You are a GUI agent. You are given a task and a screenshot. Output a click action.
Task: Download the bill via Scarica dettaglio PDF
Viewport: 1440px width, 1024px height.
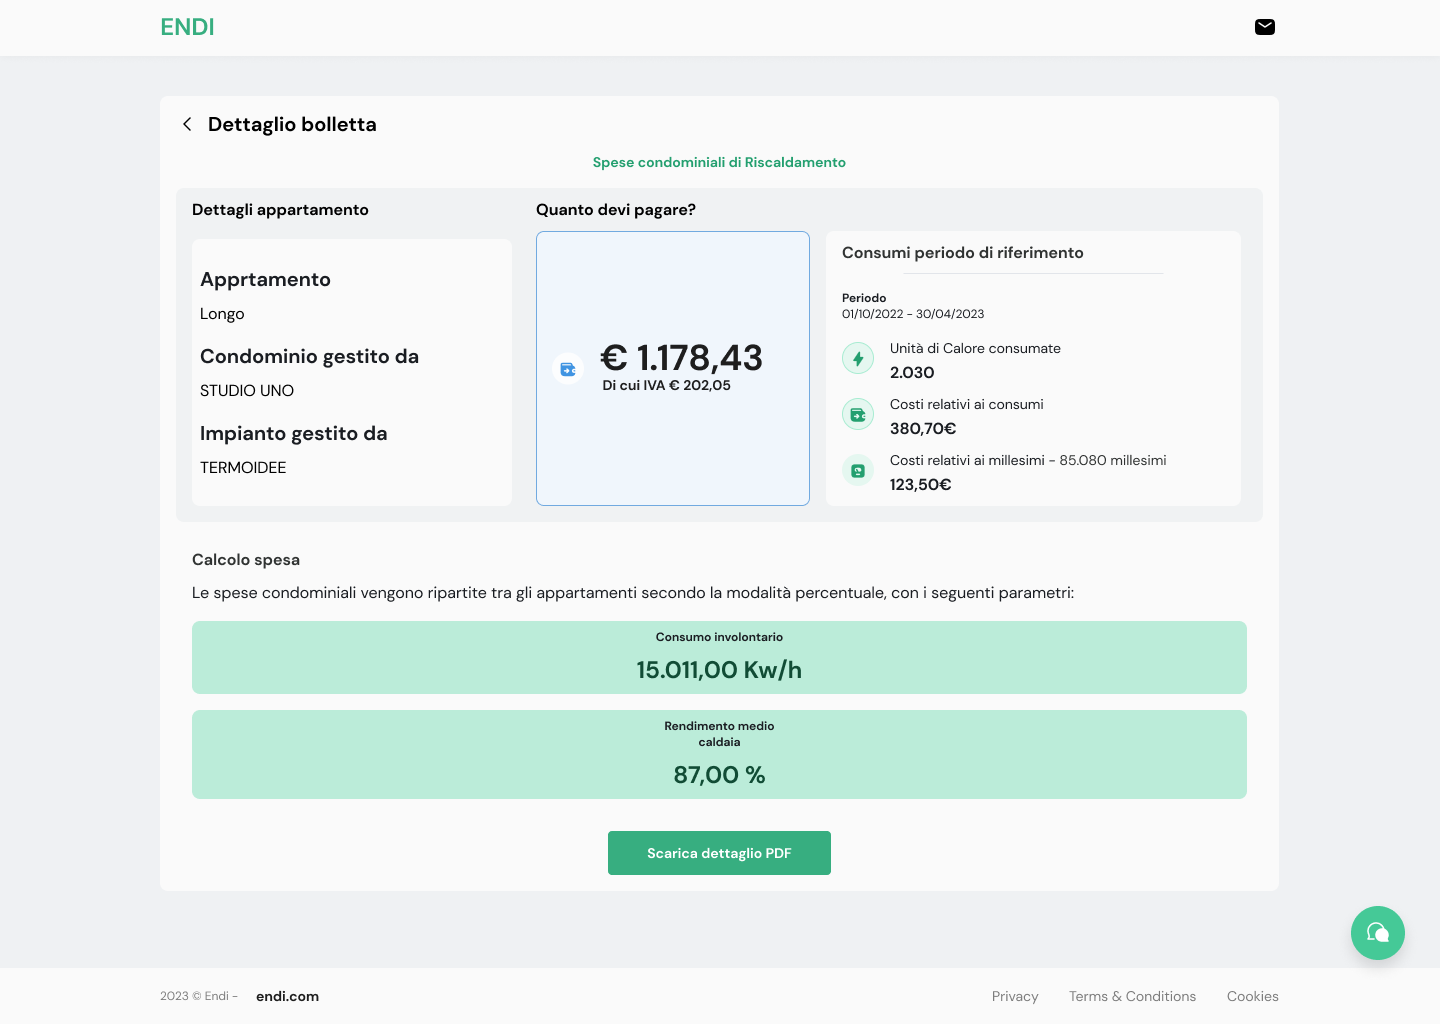tap(719, 853)
